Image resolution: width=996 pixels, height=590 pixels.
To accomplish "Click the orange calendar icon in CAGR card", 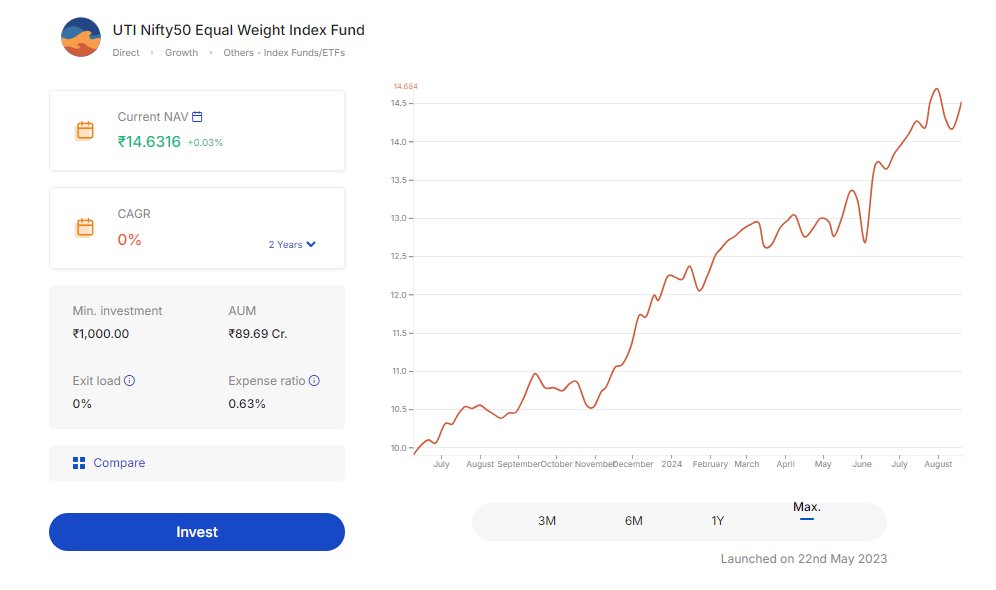I will [84, 227].
